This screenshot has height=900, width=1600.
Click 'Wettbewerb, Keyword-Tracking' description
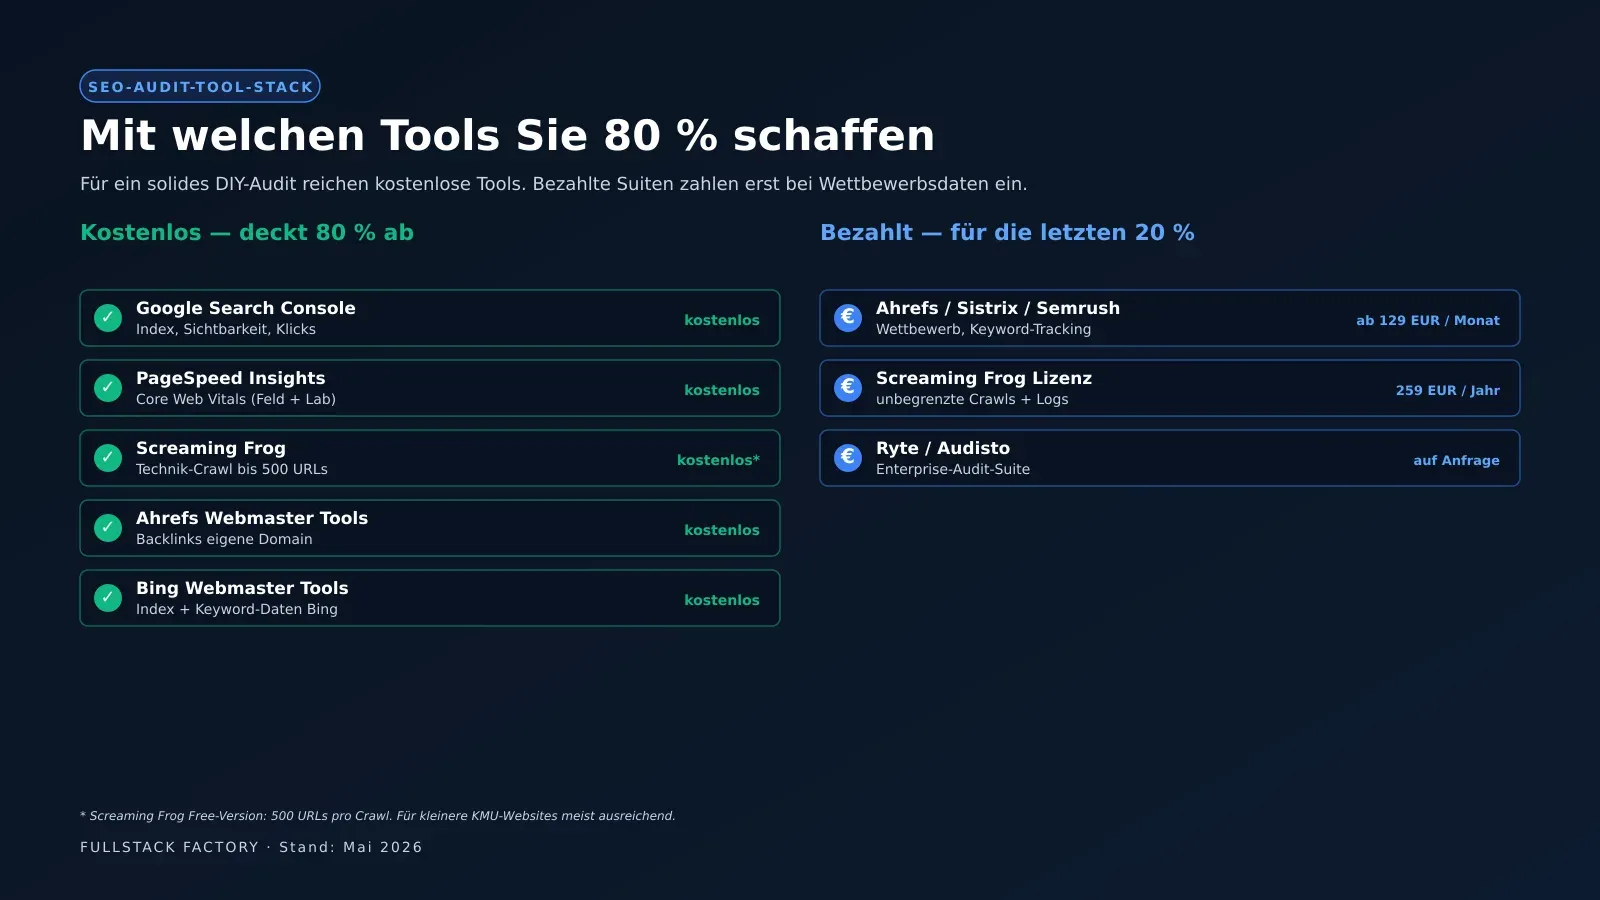tap(984, 329)
